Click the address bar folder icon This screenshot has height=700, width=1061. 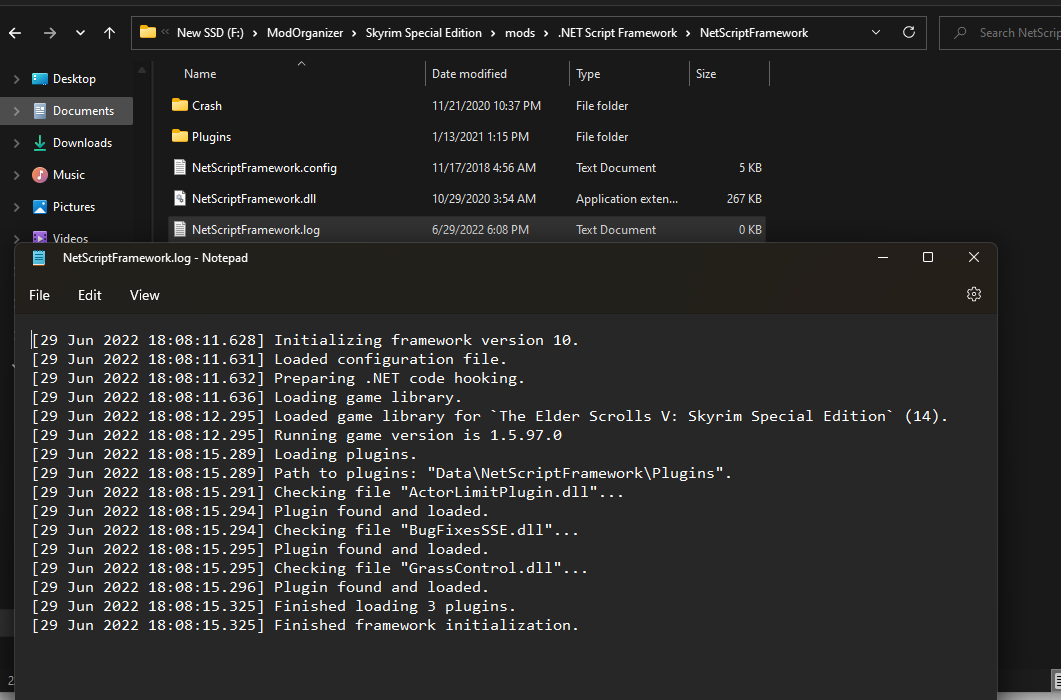coord(148,32)
